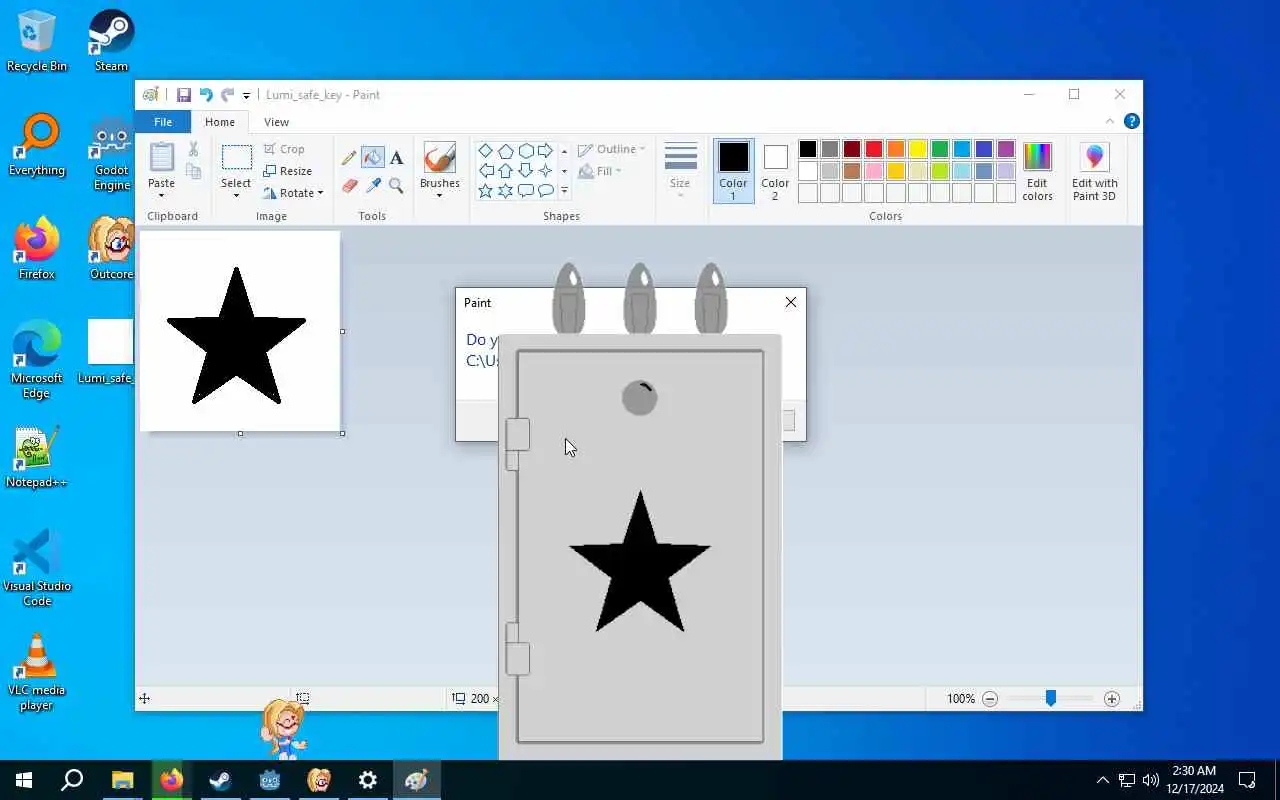
Task: Click the Save icon in title bar
Action: (x=184, y=95)
